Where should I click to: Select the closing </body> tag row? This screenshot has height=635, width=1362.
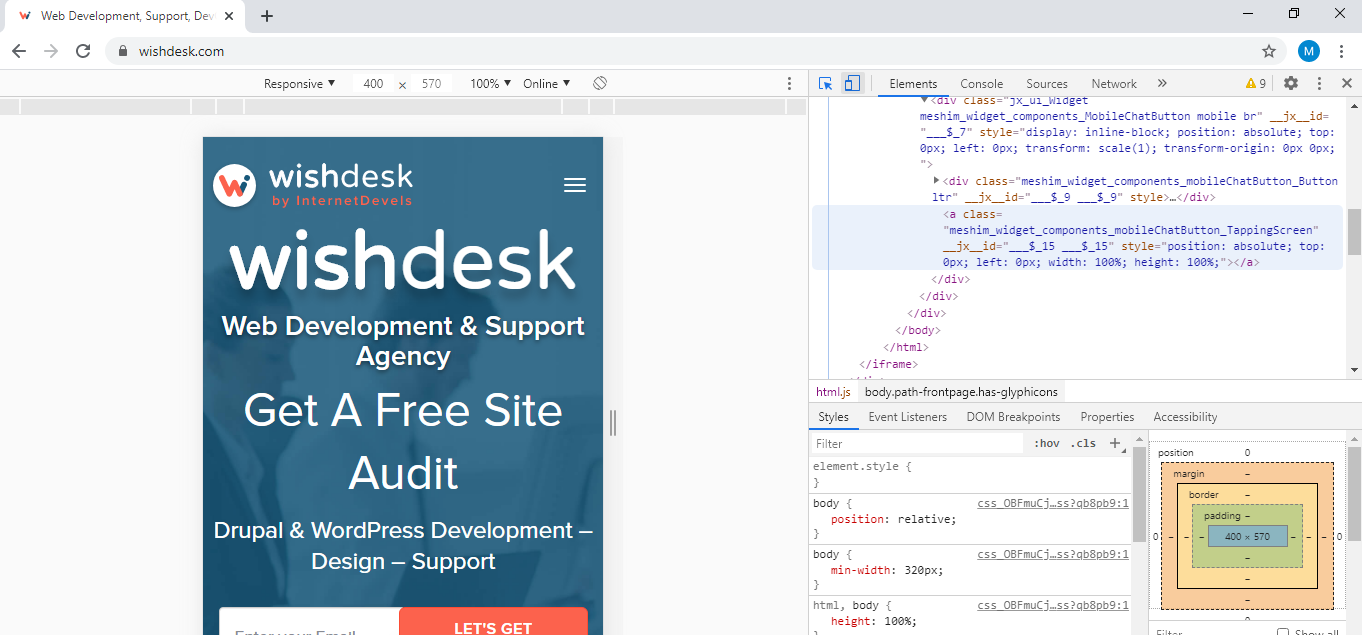point(918,330)
